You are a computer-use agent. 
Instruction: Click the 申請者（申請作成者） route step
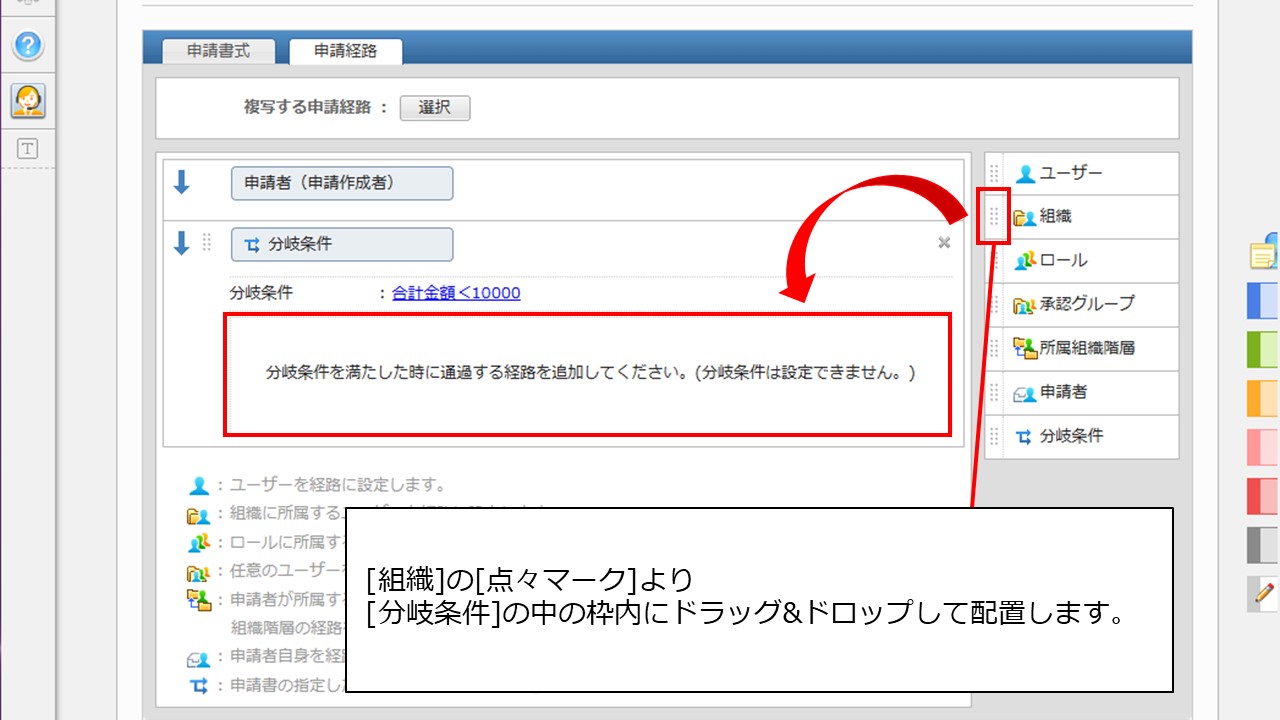click(x=342, y=184)
